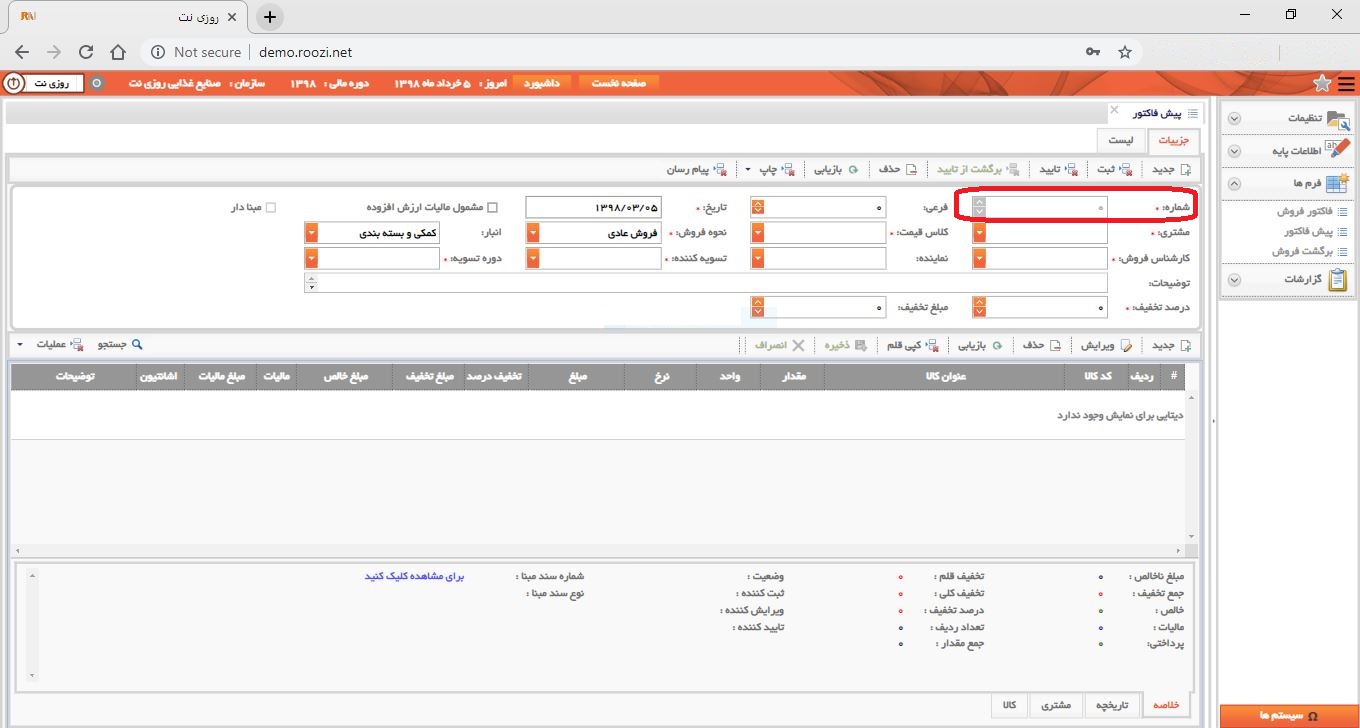This screenshot has height=728, width=1360.
Task: Click the کپی قلم (copy item) button
Action: 912,345
